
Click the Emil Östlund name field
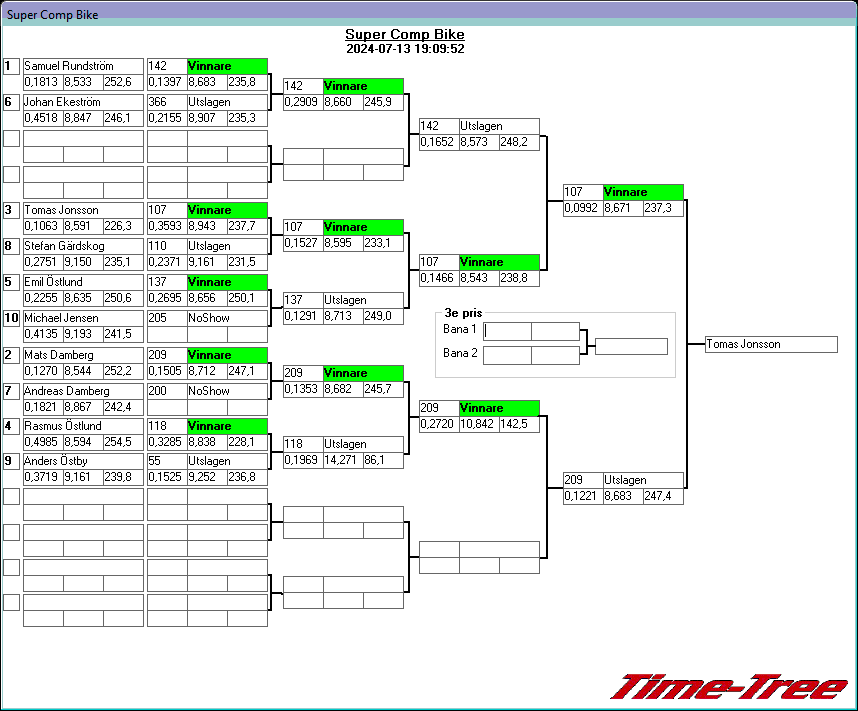pos(83,282)
